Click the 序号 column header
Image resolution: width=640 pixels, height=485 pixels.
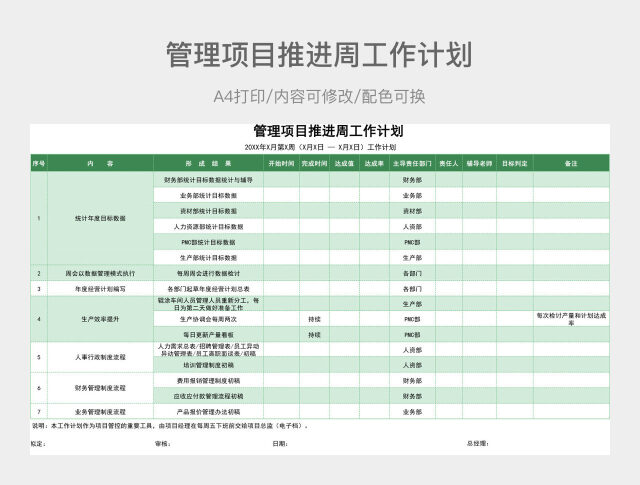tap(39, 163)
